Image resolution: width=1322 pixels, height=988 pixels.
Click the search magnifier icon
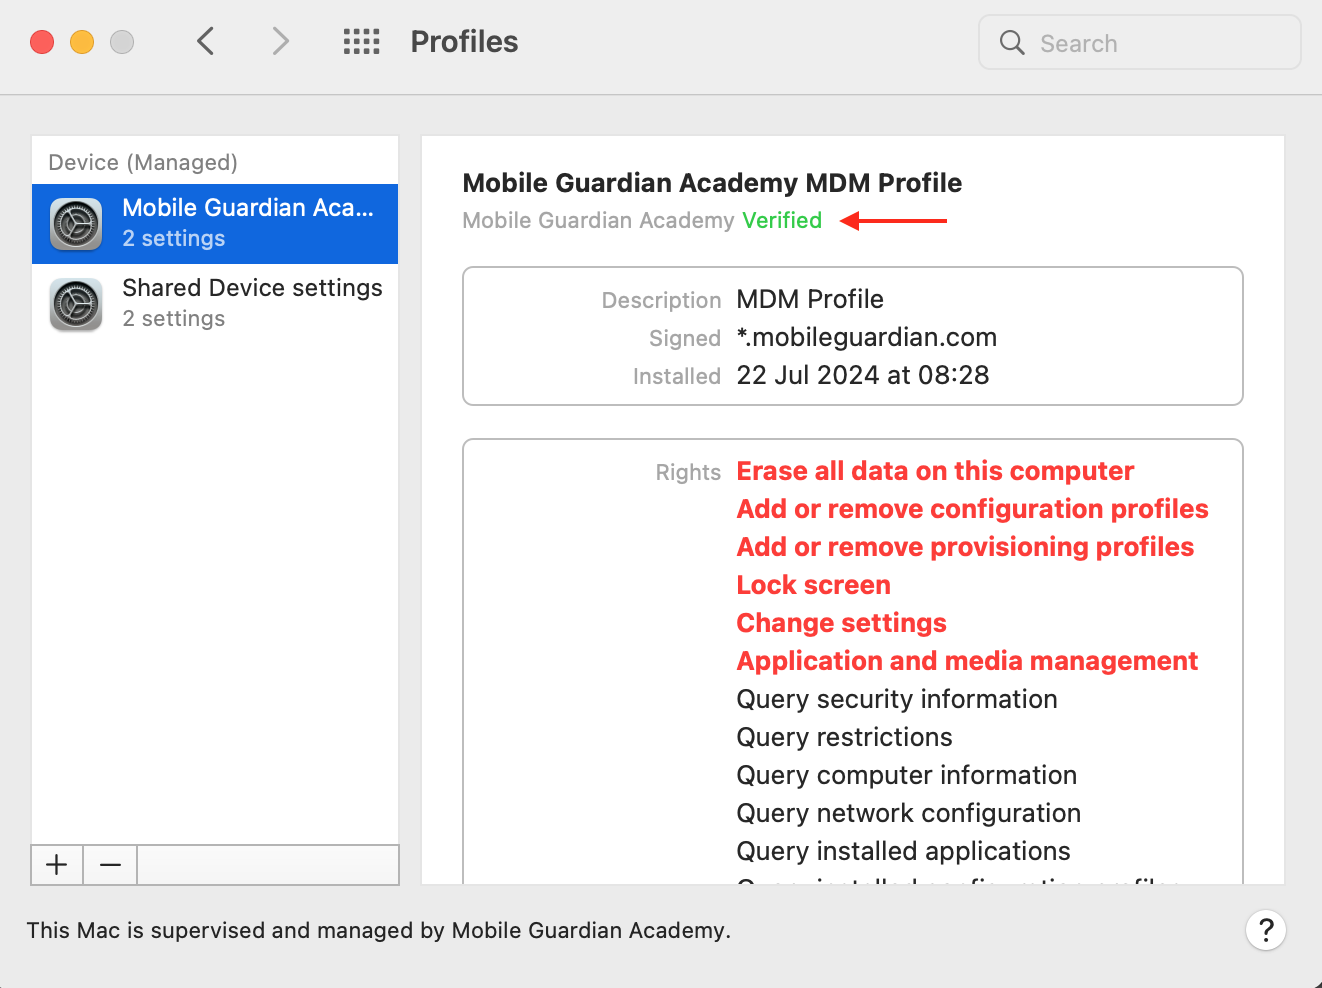pos(1012,43)
